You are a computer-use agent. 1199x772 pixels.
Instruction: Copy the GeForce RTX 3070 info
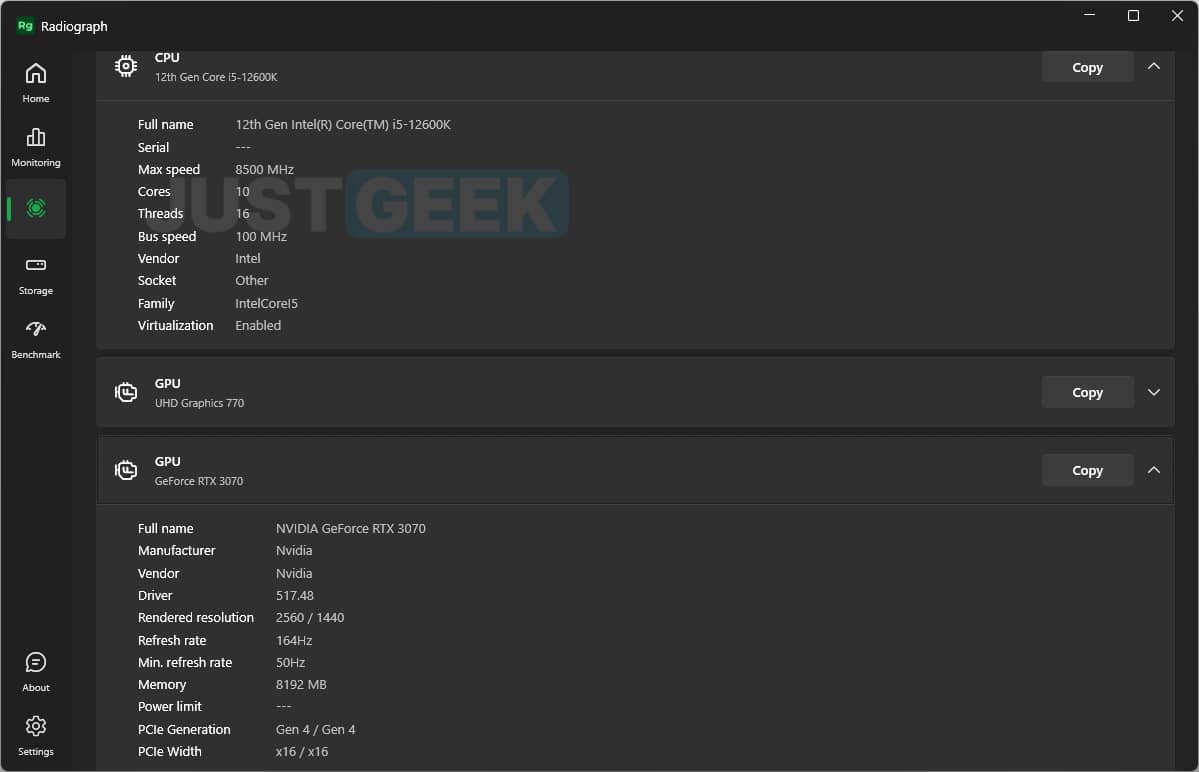[1087, 470]
